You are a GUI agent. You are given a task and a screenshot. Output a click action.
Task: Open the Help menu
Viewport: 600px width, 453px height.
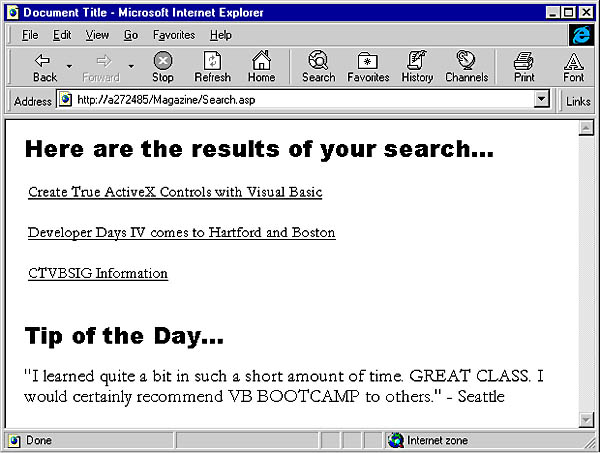[220, 35]
